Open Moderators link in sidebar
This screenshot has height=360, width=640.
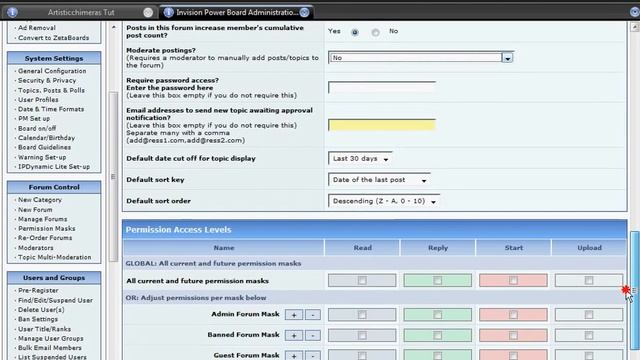36,247
